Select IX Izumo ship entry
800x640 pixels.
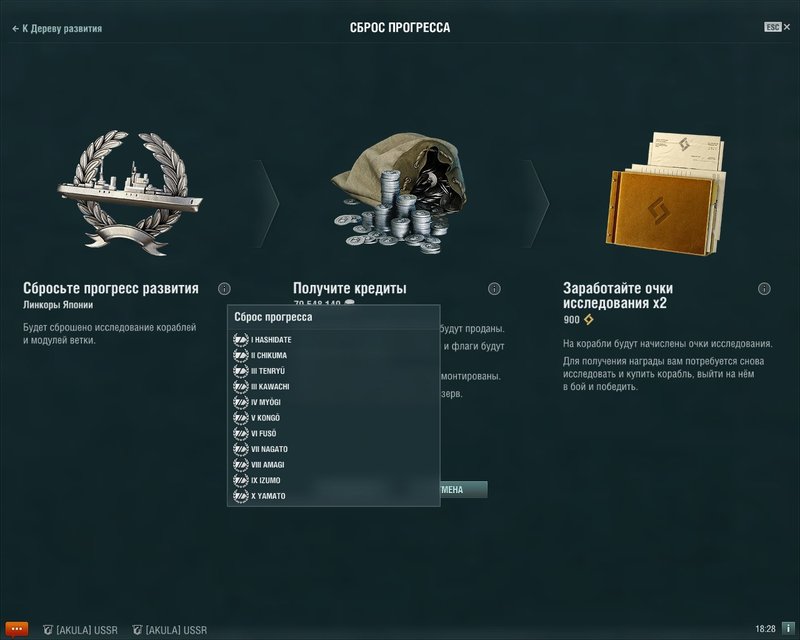(257, 480)
